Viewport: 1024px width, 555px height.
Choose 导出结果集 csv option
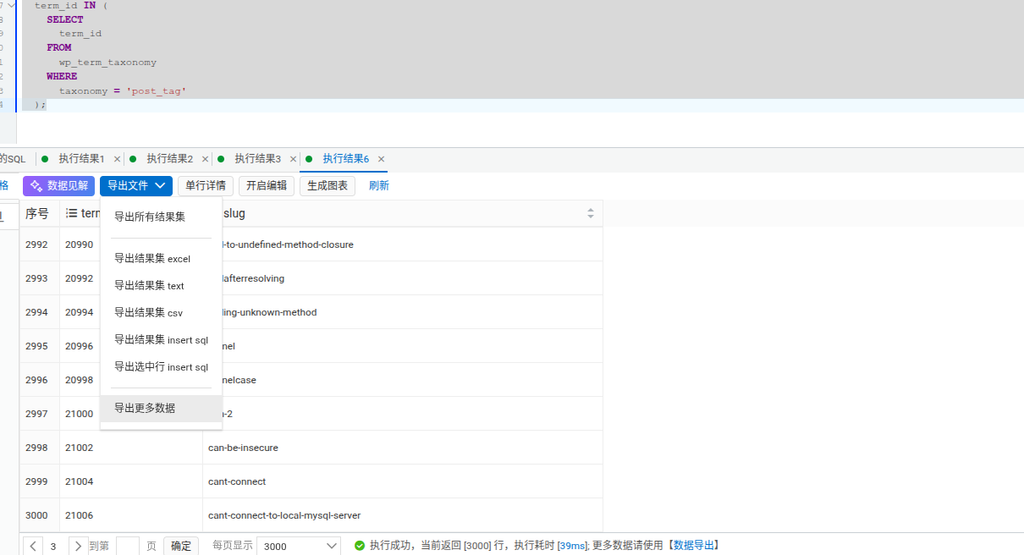click(161, 313)
